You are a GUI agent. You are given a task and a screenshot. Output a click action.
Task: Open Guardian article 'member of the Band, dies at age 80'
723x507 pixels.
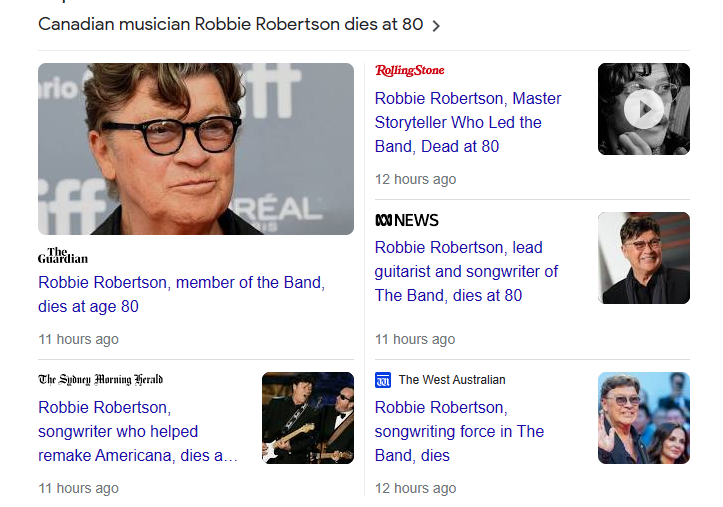point(181,295)
